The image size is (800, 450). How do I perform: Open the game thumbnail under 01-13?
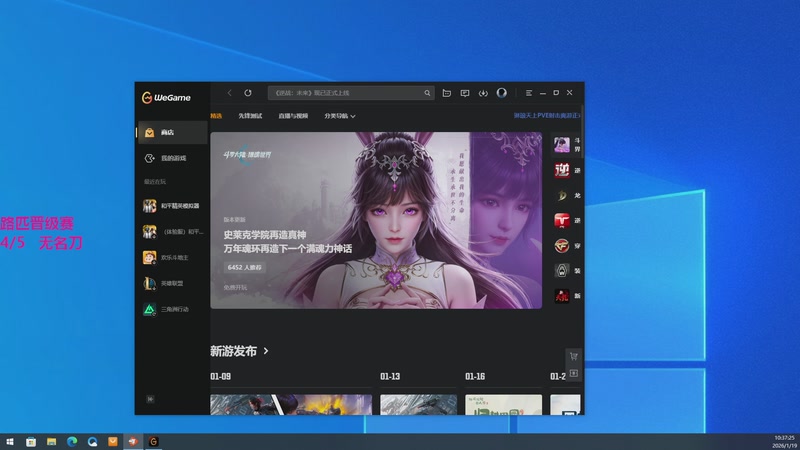(x=418, y=405)
